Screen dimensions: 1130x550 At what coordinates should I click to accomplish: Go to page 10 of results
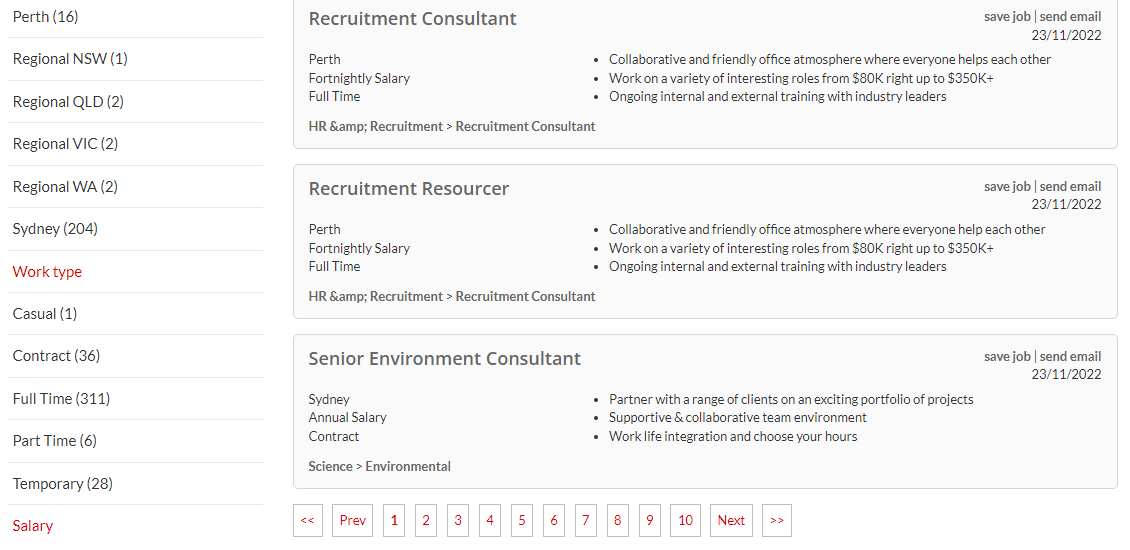point(685,520)
